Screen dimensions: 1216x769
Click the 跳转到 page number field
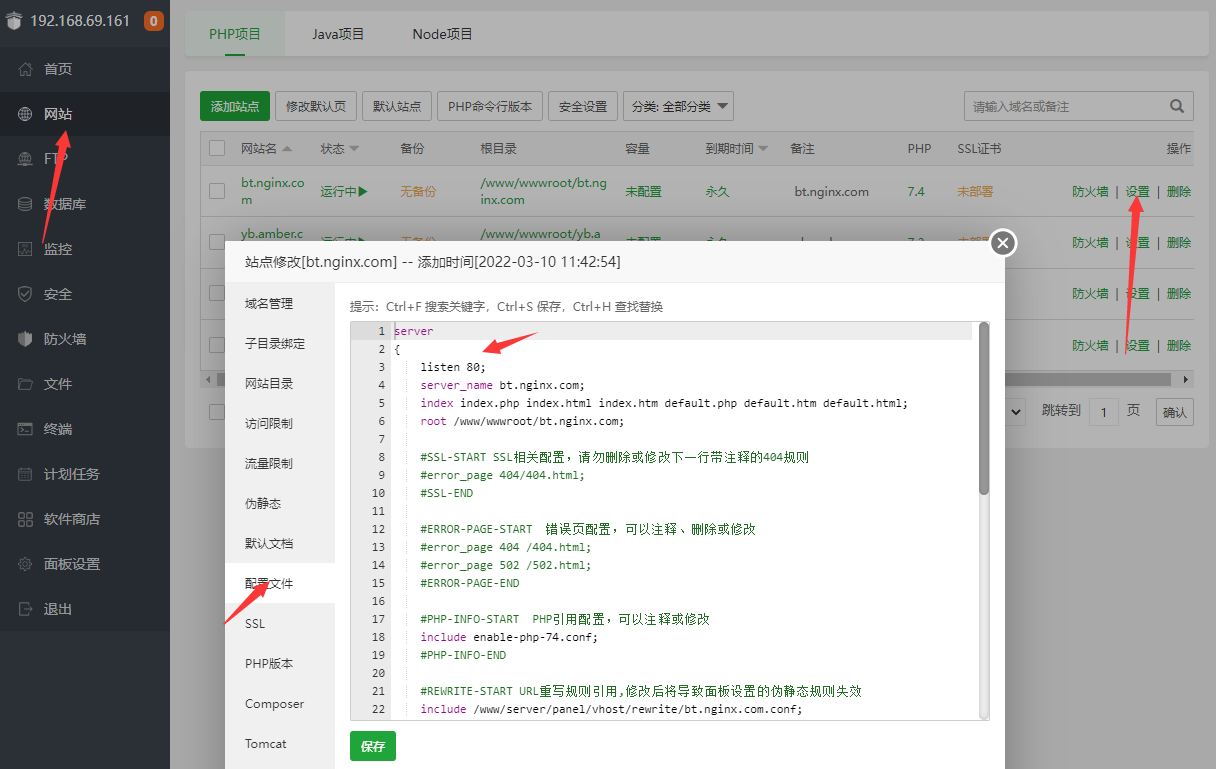(x=1104, y=411)
